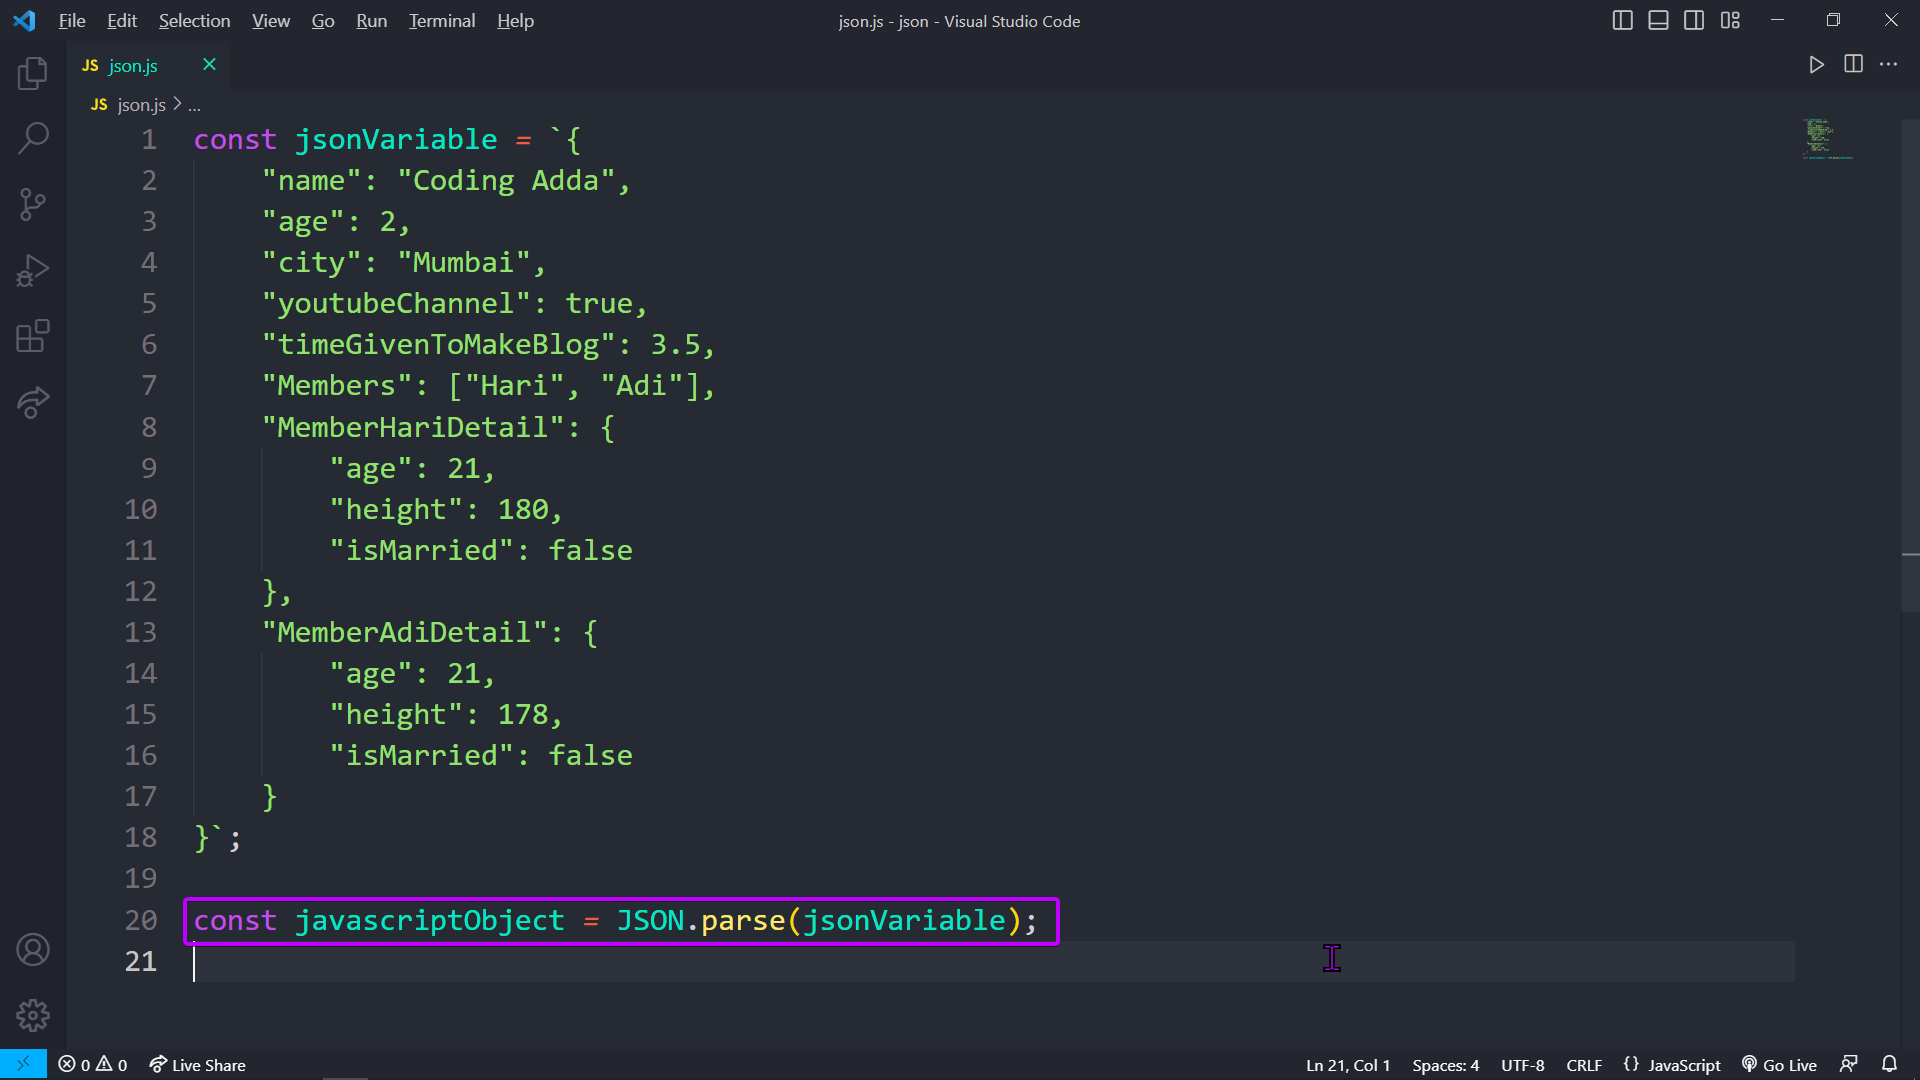Toggle the primary side bar layout
The height and width of the screenshot is (1080, 1920).
click(1623, 20)
